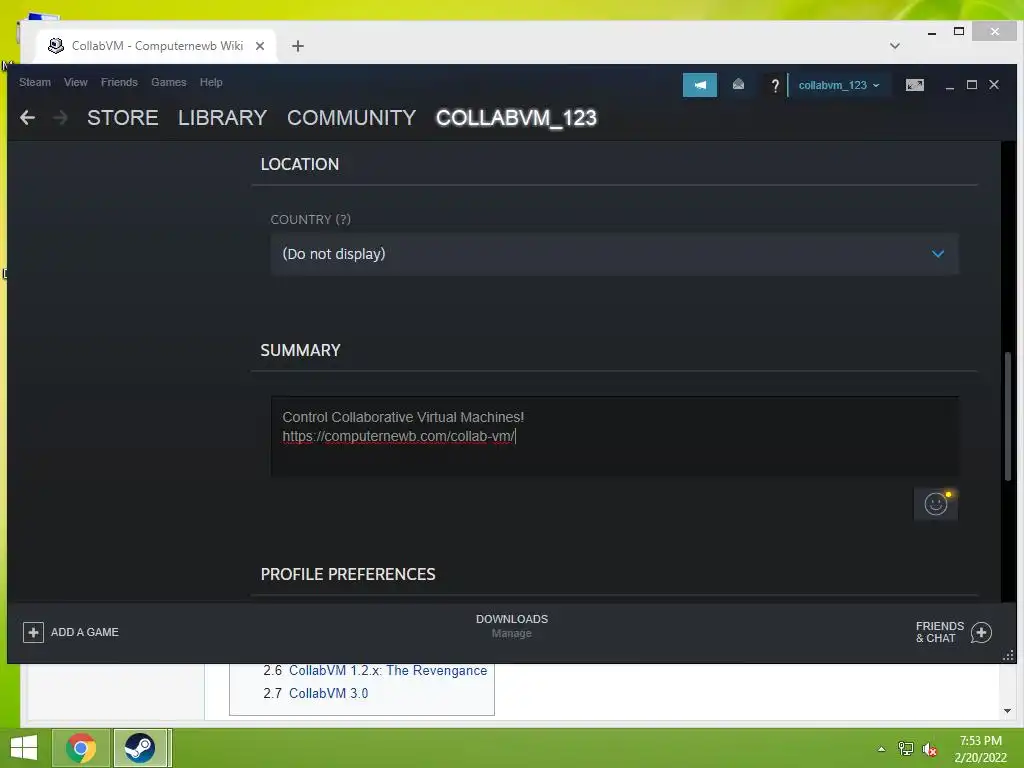Click the Steam taskbar icon

[x=140, y=748]
